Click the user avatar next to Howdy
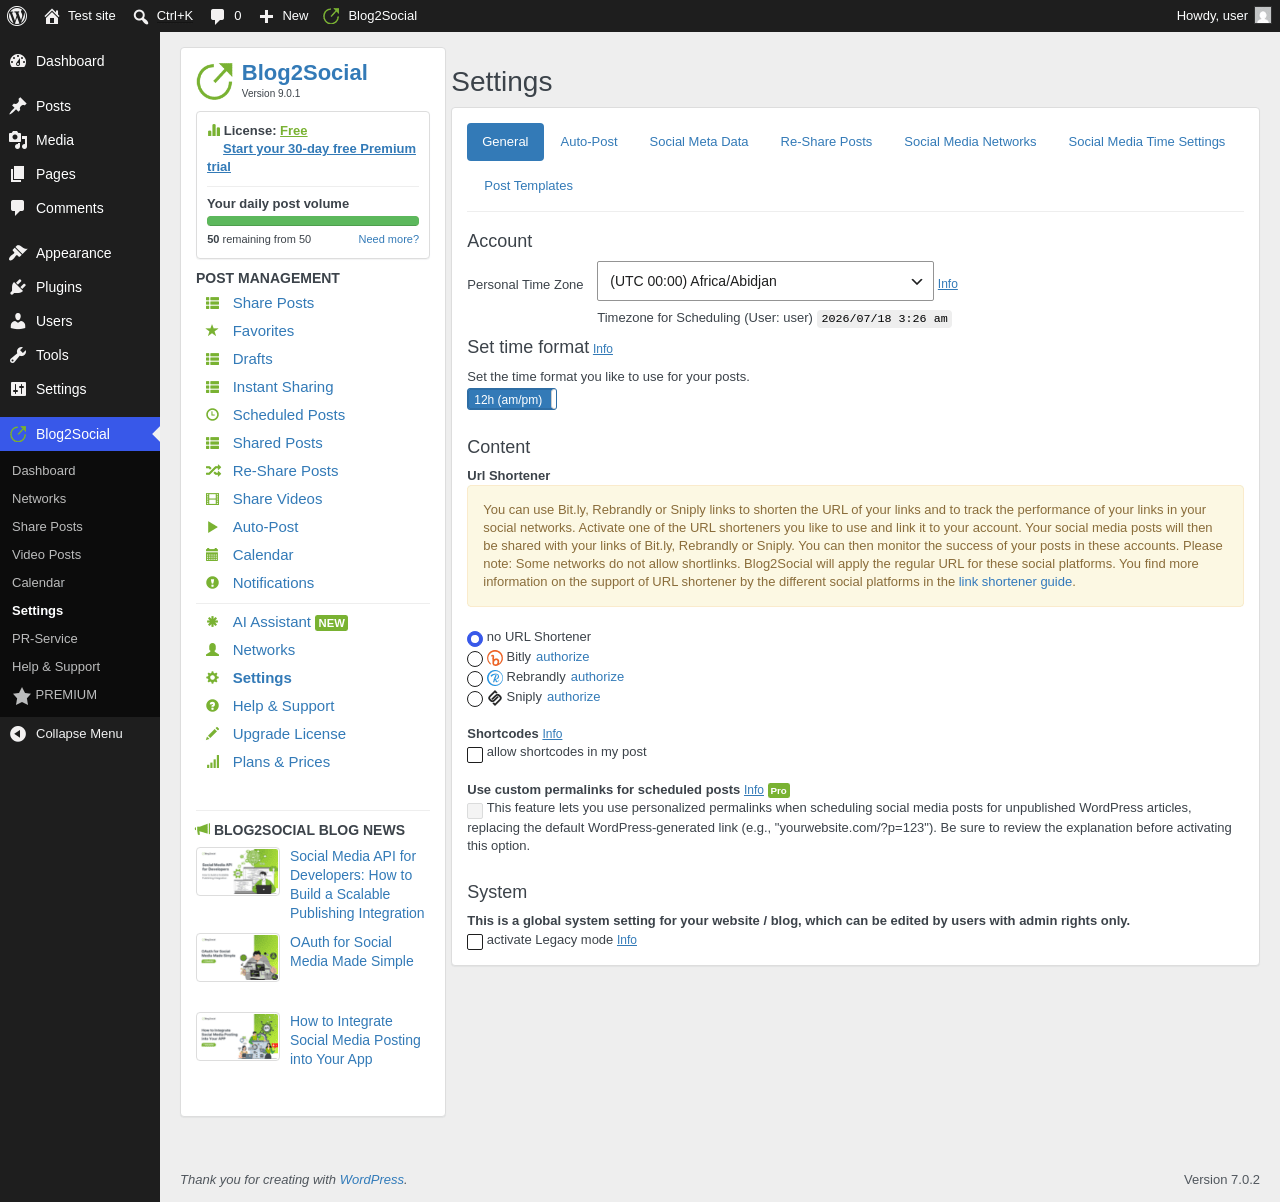1280x1202 pixels. (1263, 16)
